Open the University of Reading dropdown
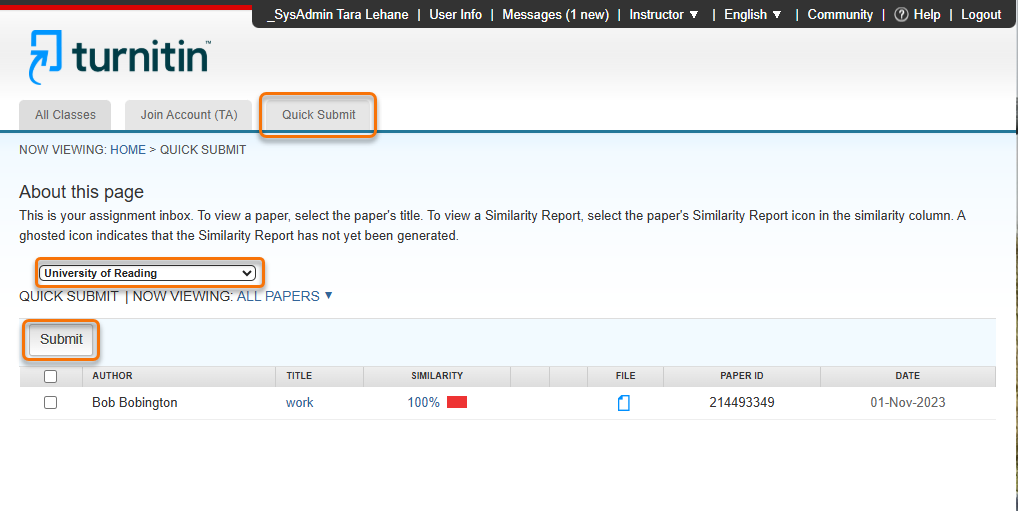This screenshot has width=1018, height=511. coord(147,273)
